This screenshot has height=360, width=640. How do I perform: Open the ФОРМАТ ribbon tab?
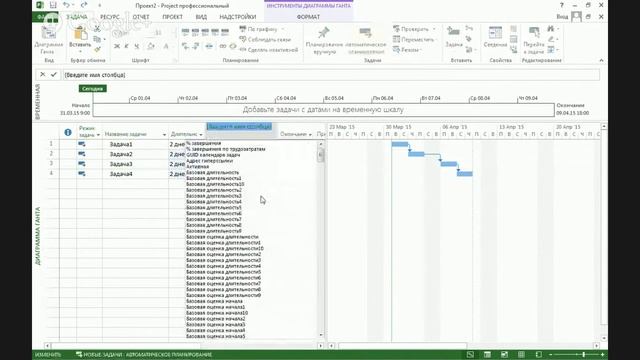pos(308,17)
